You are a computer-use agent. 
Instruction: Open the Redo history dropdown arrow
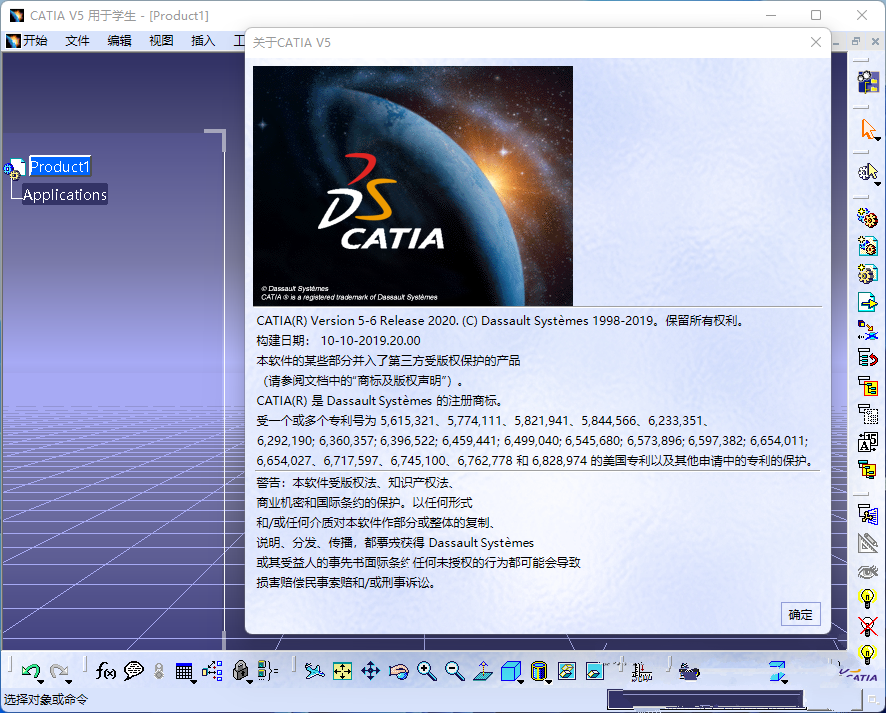click(x=69, y=682)
